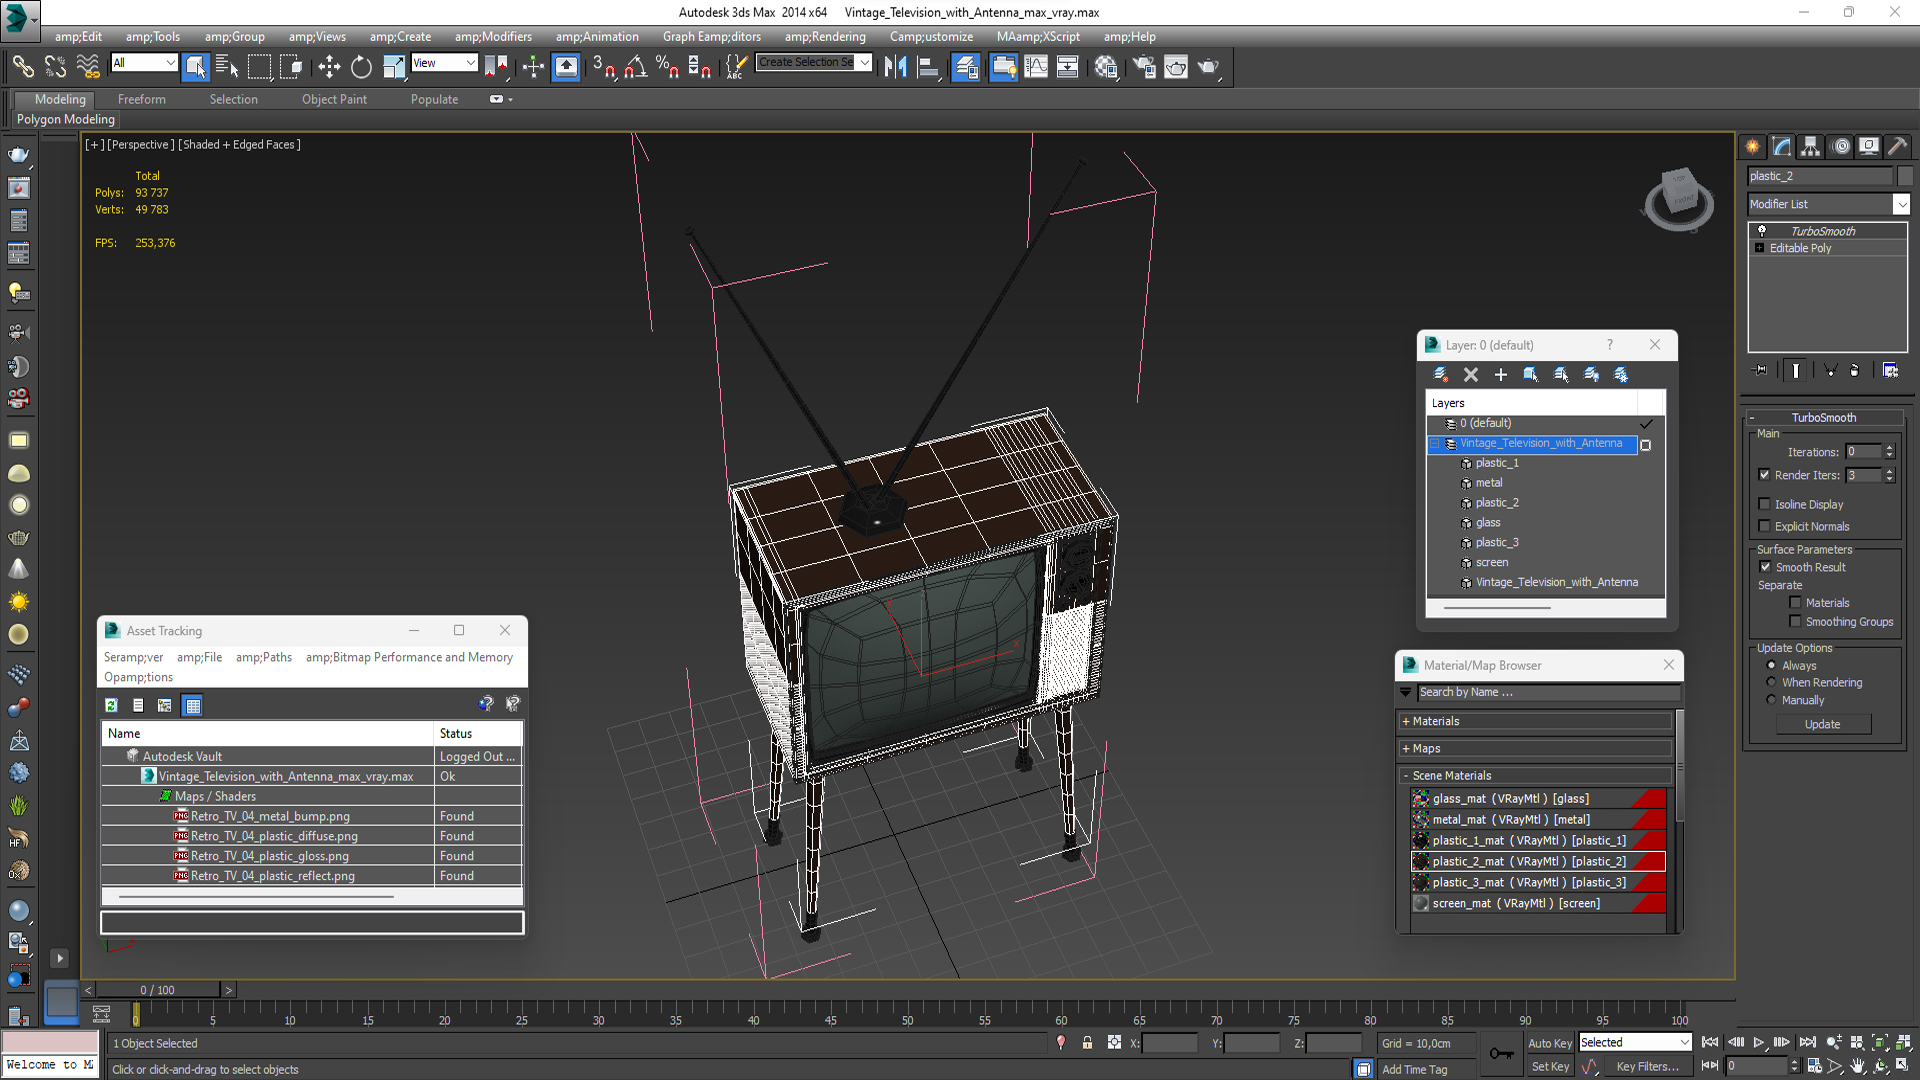
Task: Open the Material Editor icon
Action: pyautogui.click(x=1105, y=66)
